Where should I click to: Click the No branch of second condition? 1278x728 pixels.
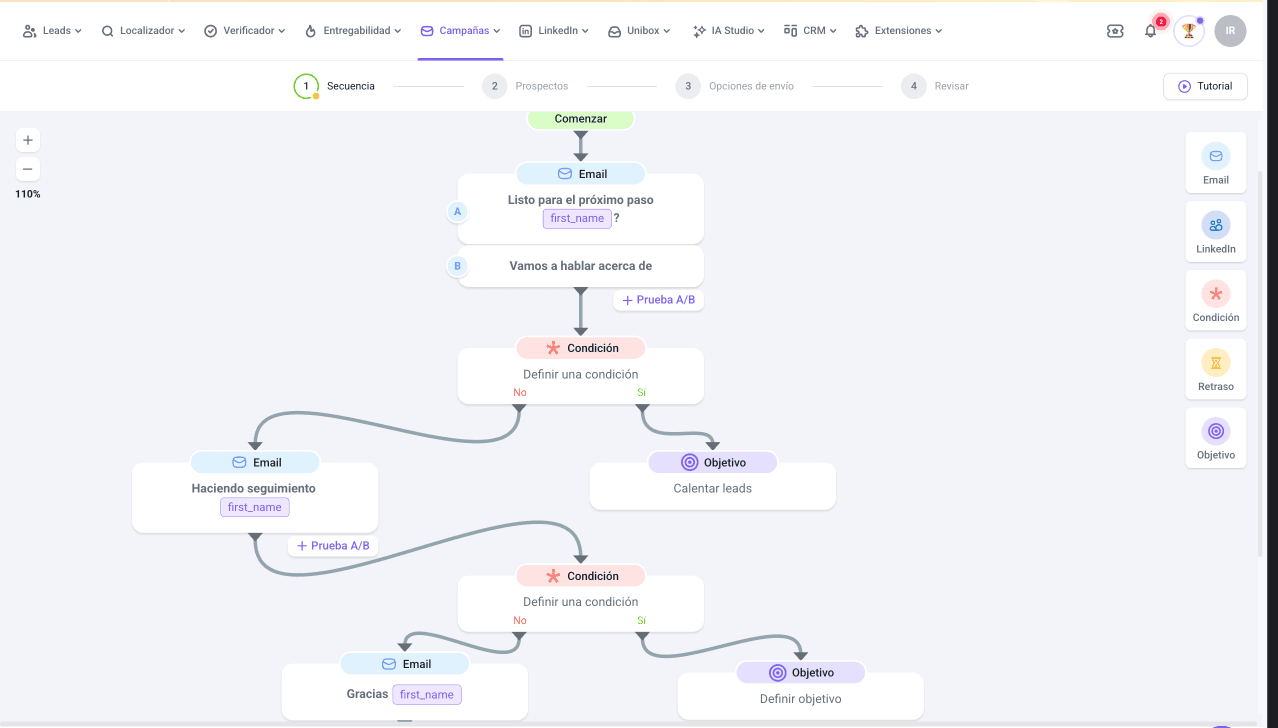(x=520, y=621)
